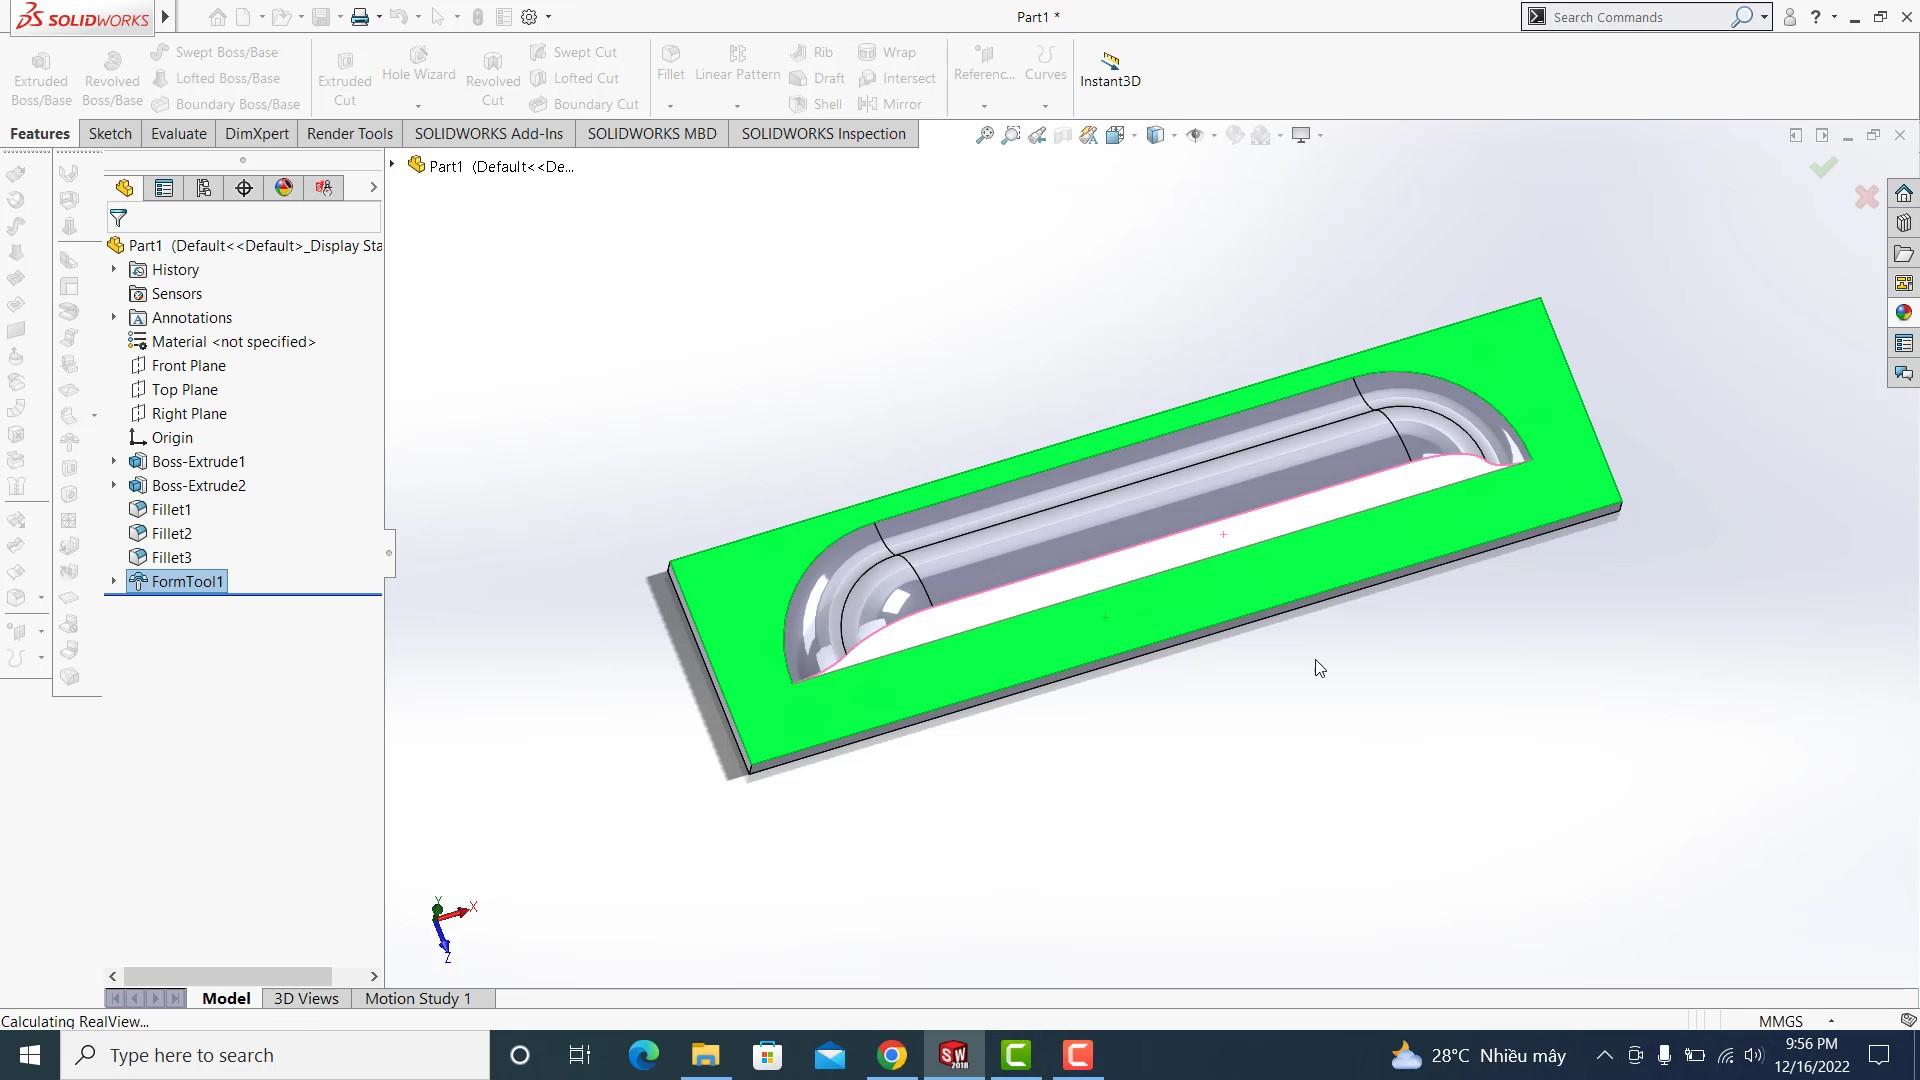Open the DimXpertManager crosshair tab
This screenshot has height=1080, width=1920.
pos(244,188)
